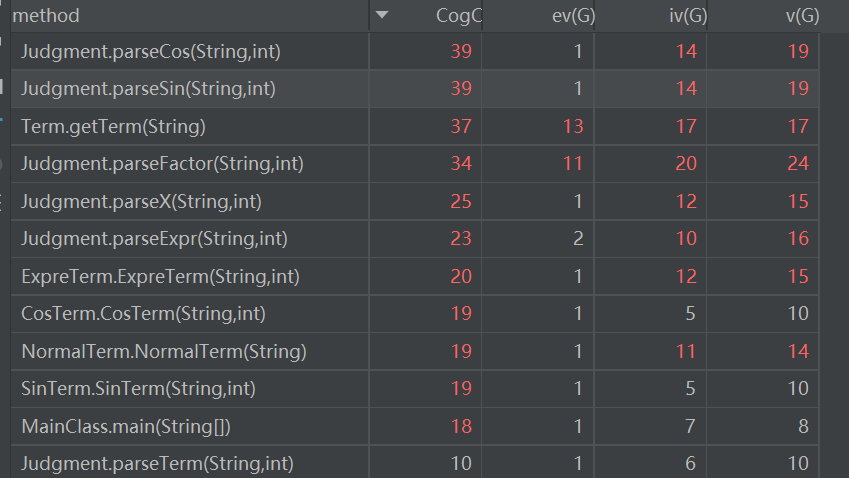Image resolution: width=849 pixels, height=478 pixels.
Task: Sort by the ev(G) column header
Action: pos(539,15)
